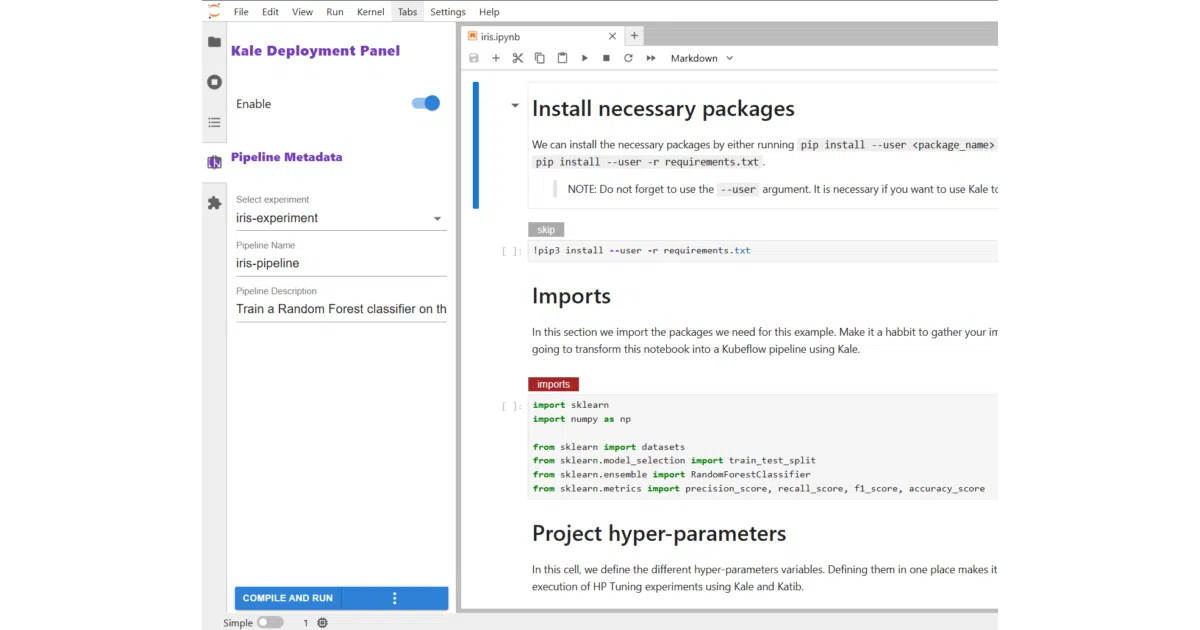Click the COMPILE AND RUN button

click(x=288, y=598)
